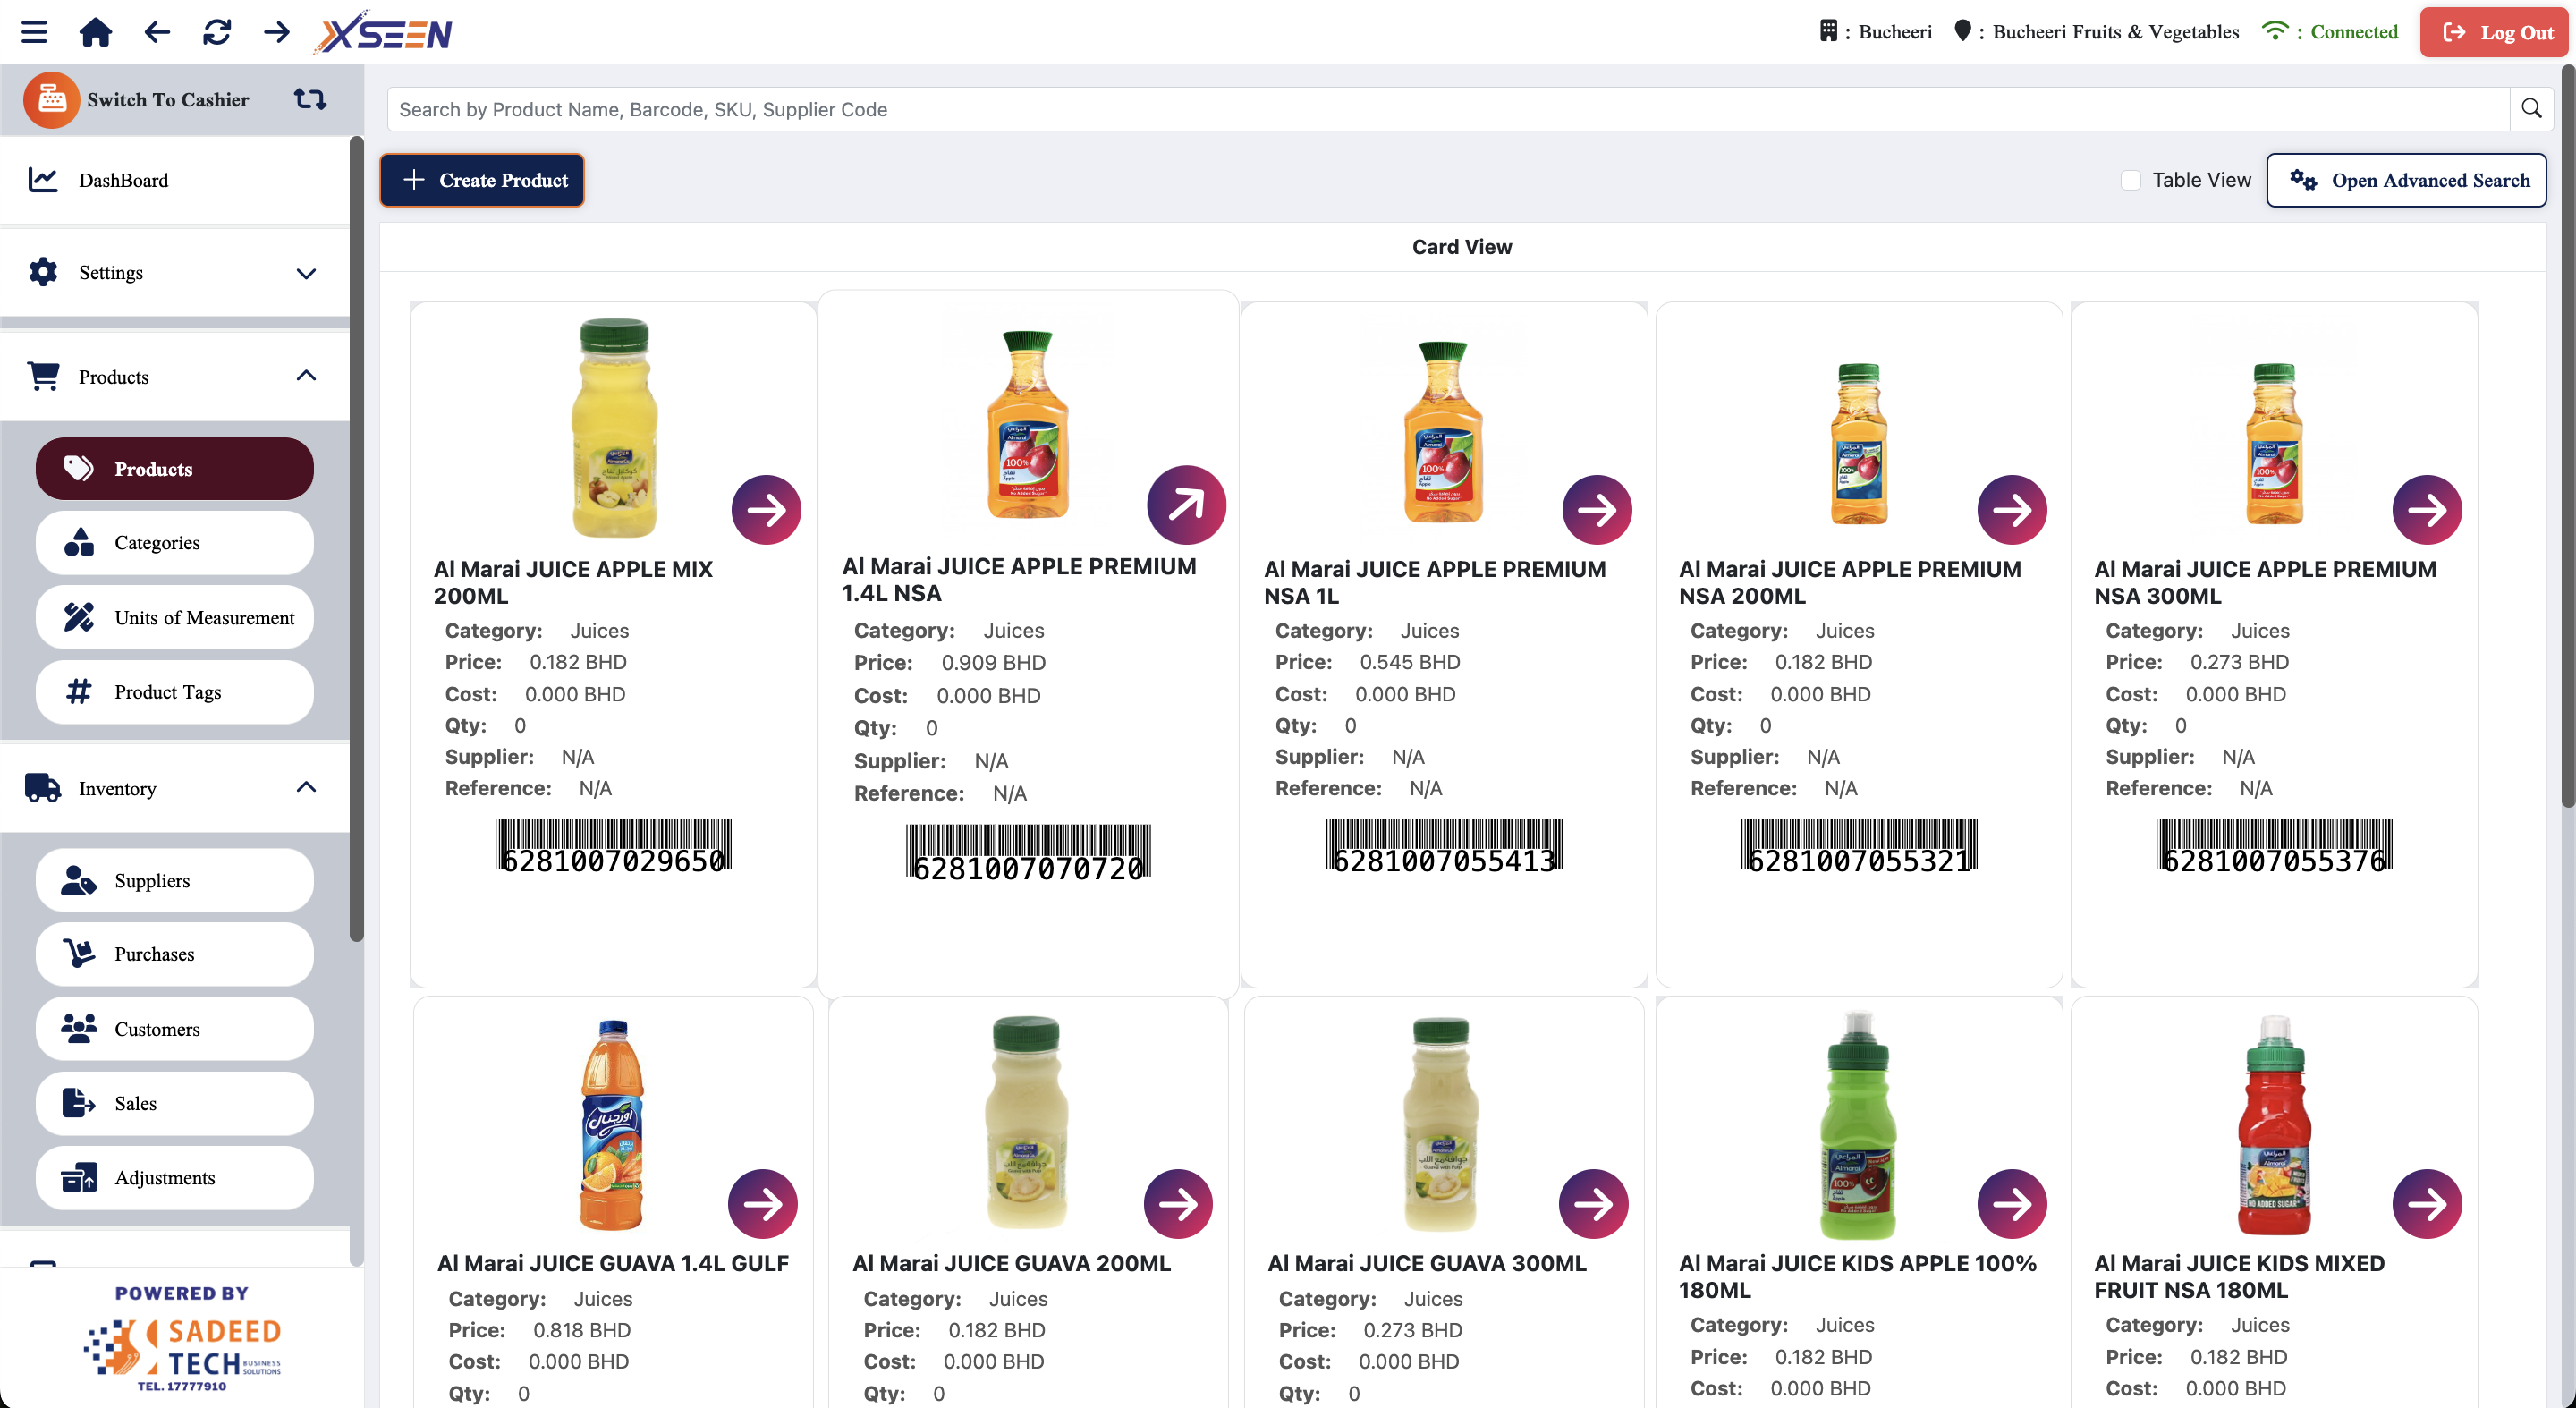2576x1408 pixels.
Task: Click the sidebar vertical scrollbar
Action: 356,540
